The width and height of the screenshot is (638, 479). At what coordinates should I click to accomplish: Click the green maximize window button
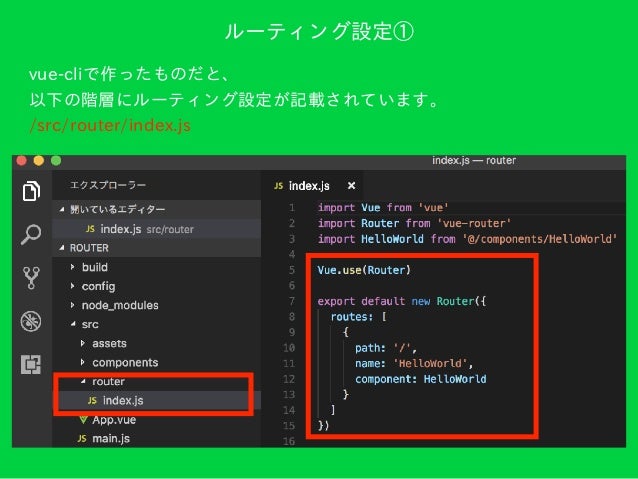[x=56, y=161]
